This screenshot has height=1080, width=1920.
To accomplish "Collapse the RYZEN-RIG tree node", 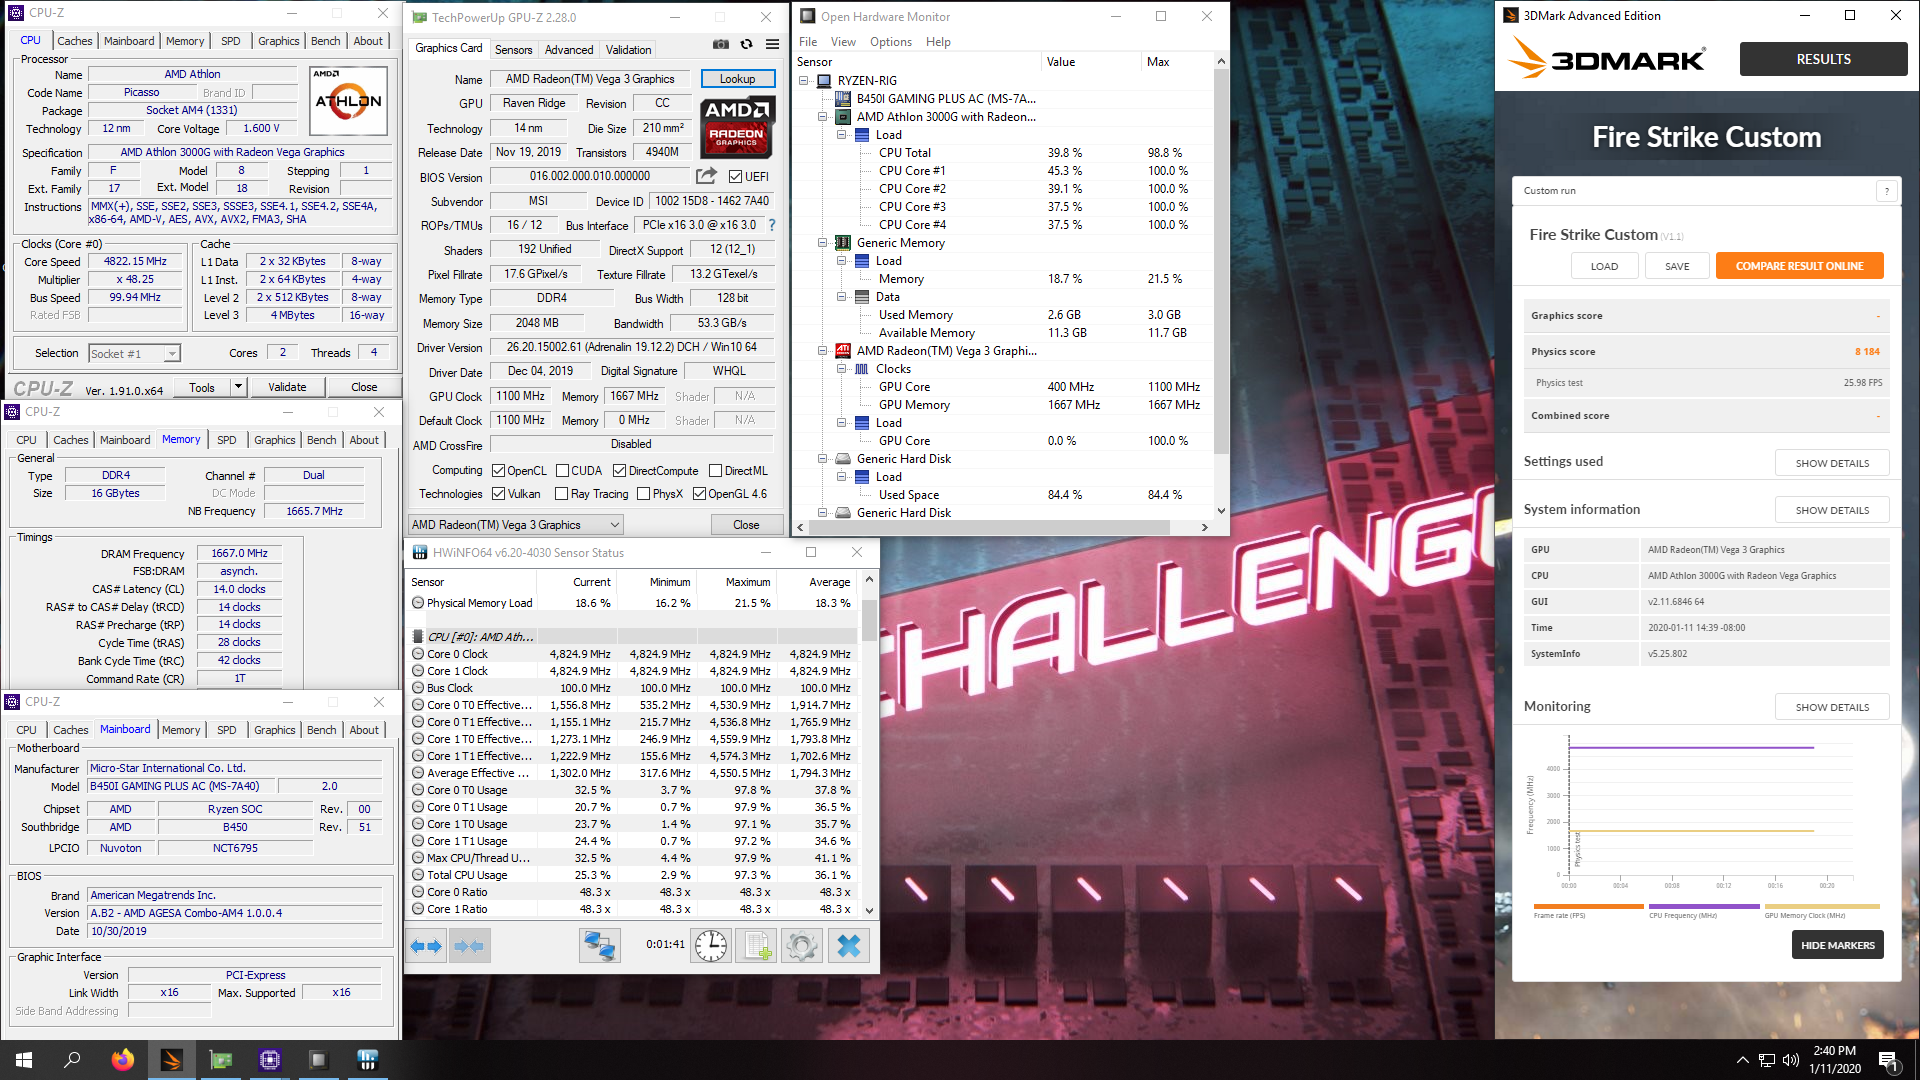I will pyautogui.click(x=803, y=81).
